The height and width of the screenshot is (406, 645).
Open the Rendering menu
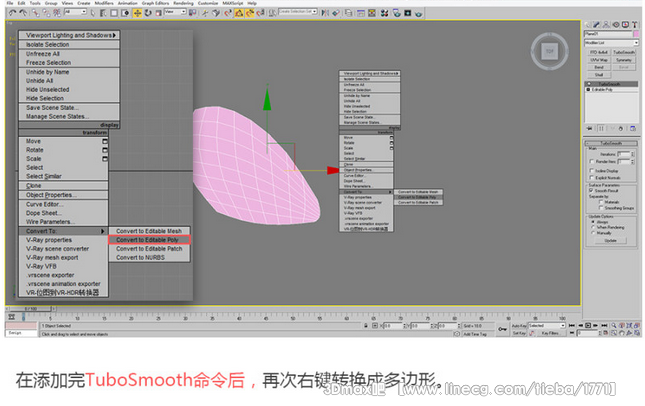click(183, 3)
